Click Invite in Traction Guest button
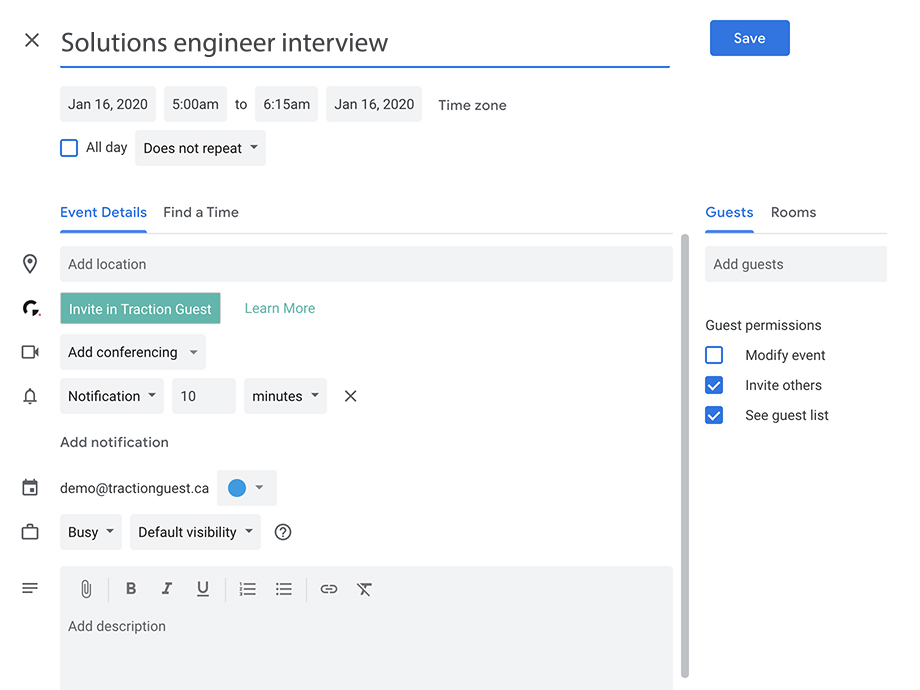The image size is (920, 690). (x=140, y=308)
